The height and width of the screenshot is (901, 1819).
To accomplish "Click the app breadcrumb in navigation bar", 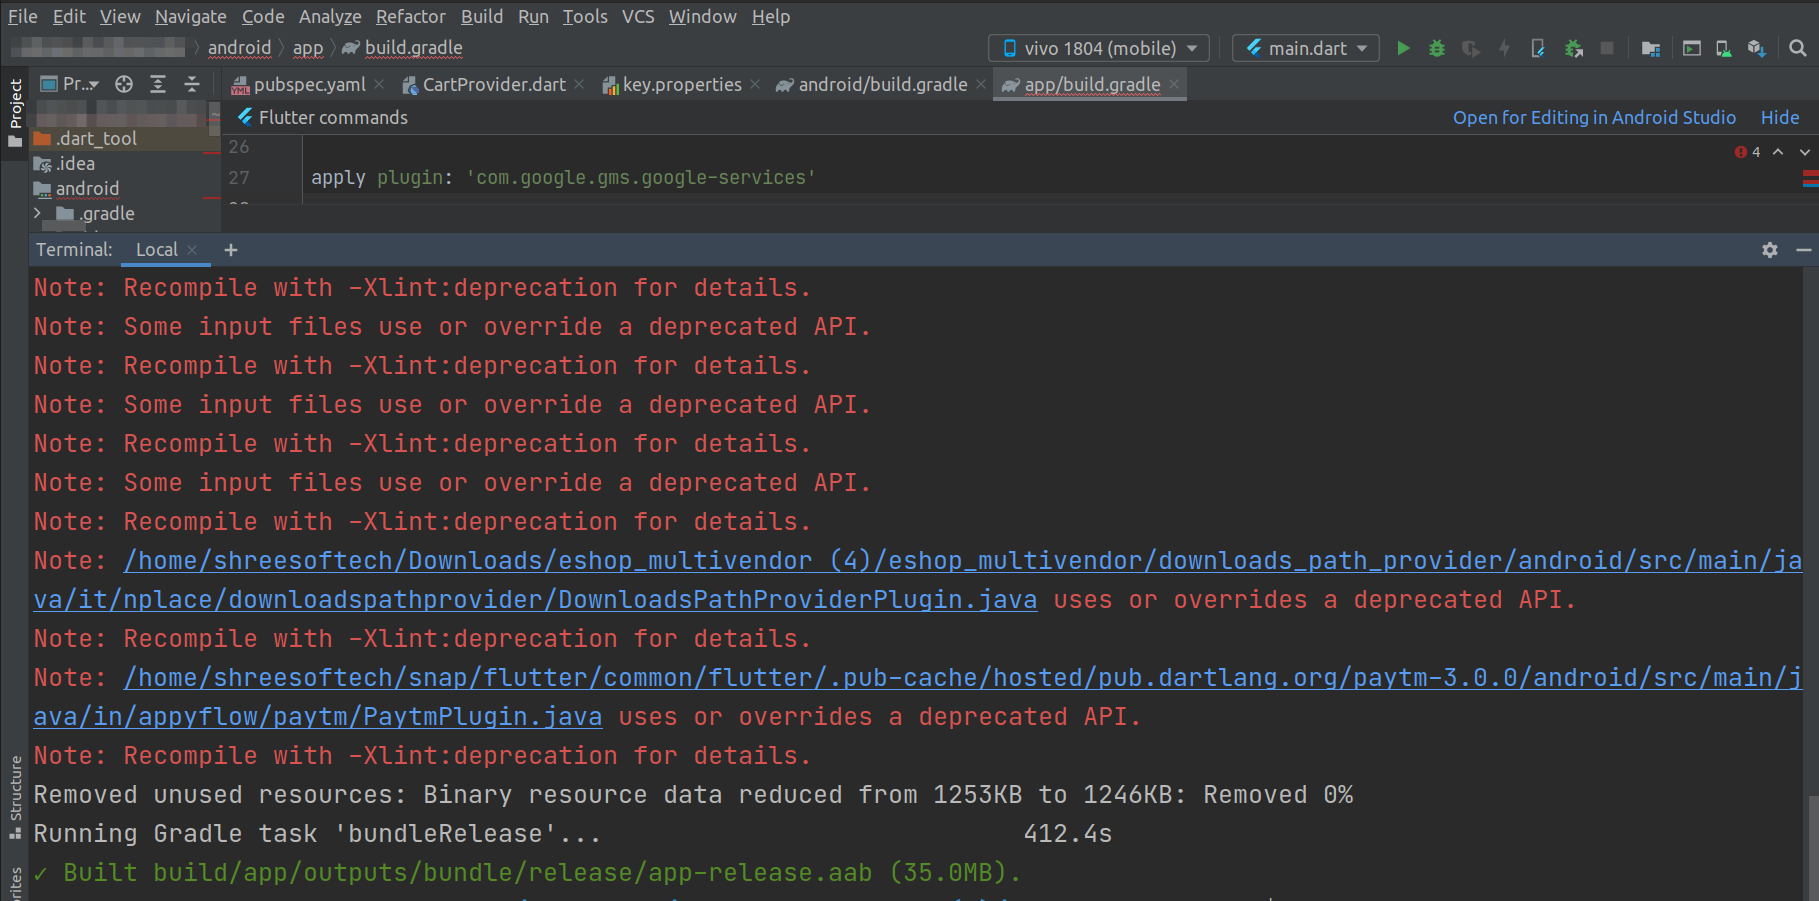I will pyautogui.click(x=308, y=48).
